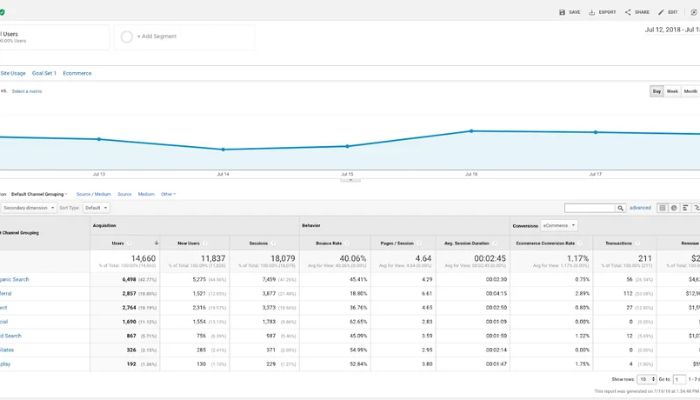Click the total users value 14,660
Screen dimensions: 700x400
[143, 258]
